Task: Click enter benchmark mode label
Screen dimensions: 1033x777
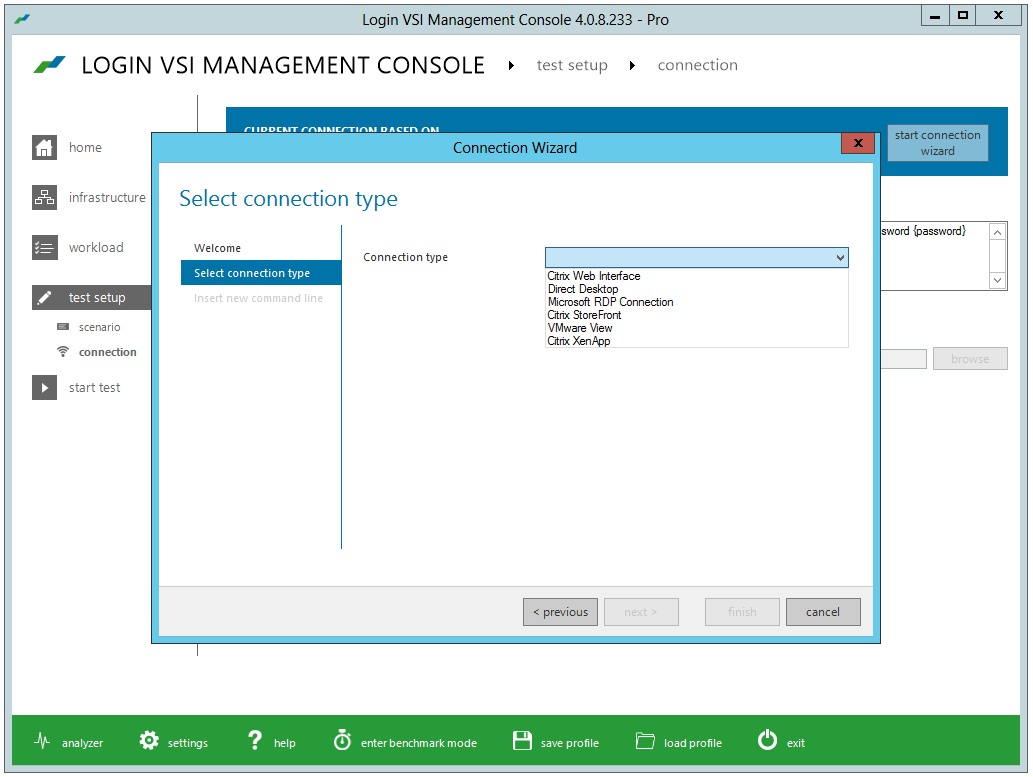Action: [419, 743]
